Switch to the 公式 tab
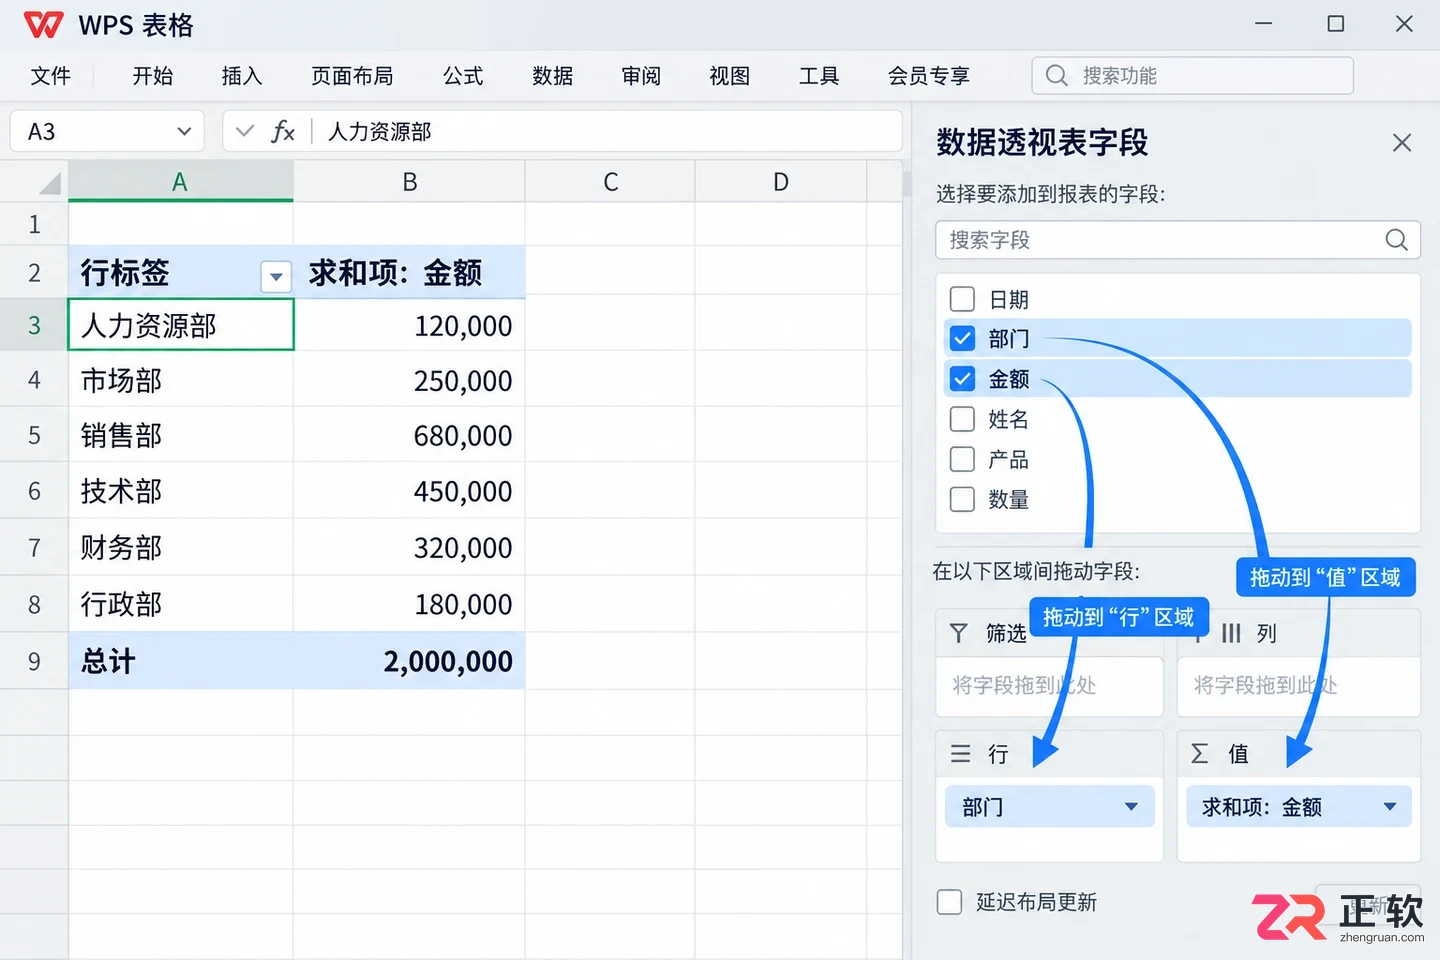Viewport: 1440px width, 960px height. 463,76
